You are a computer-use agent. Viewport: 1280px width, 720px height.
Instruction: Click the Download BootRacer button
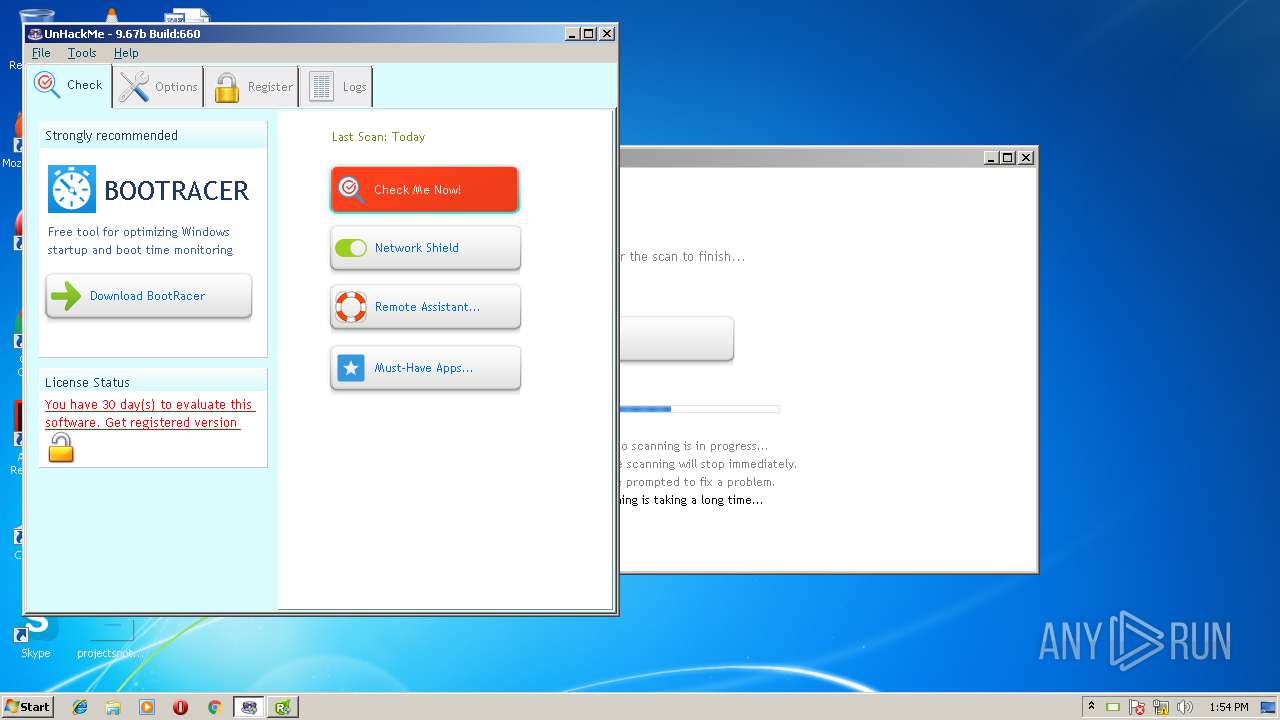[x=149, y=296]
